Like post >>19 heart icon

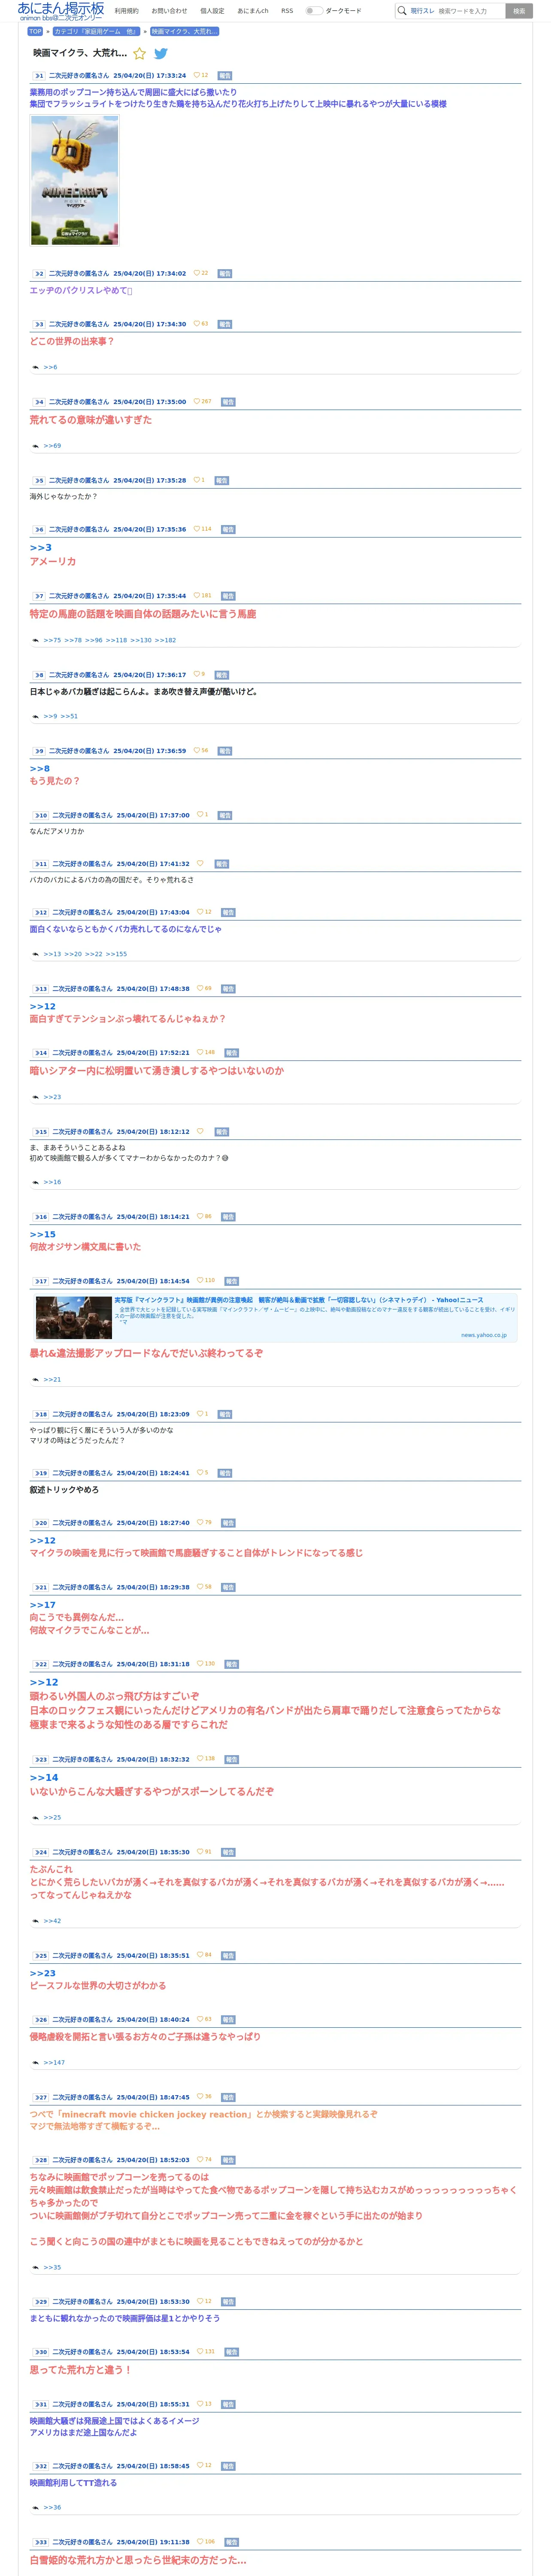(200, 1472)
